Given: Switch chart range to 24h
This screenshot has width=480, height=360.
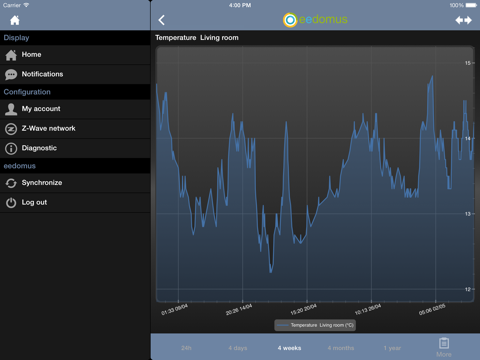Looking at the screenshot, I should click(x=186, y=348).
